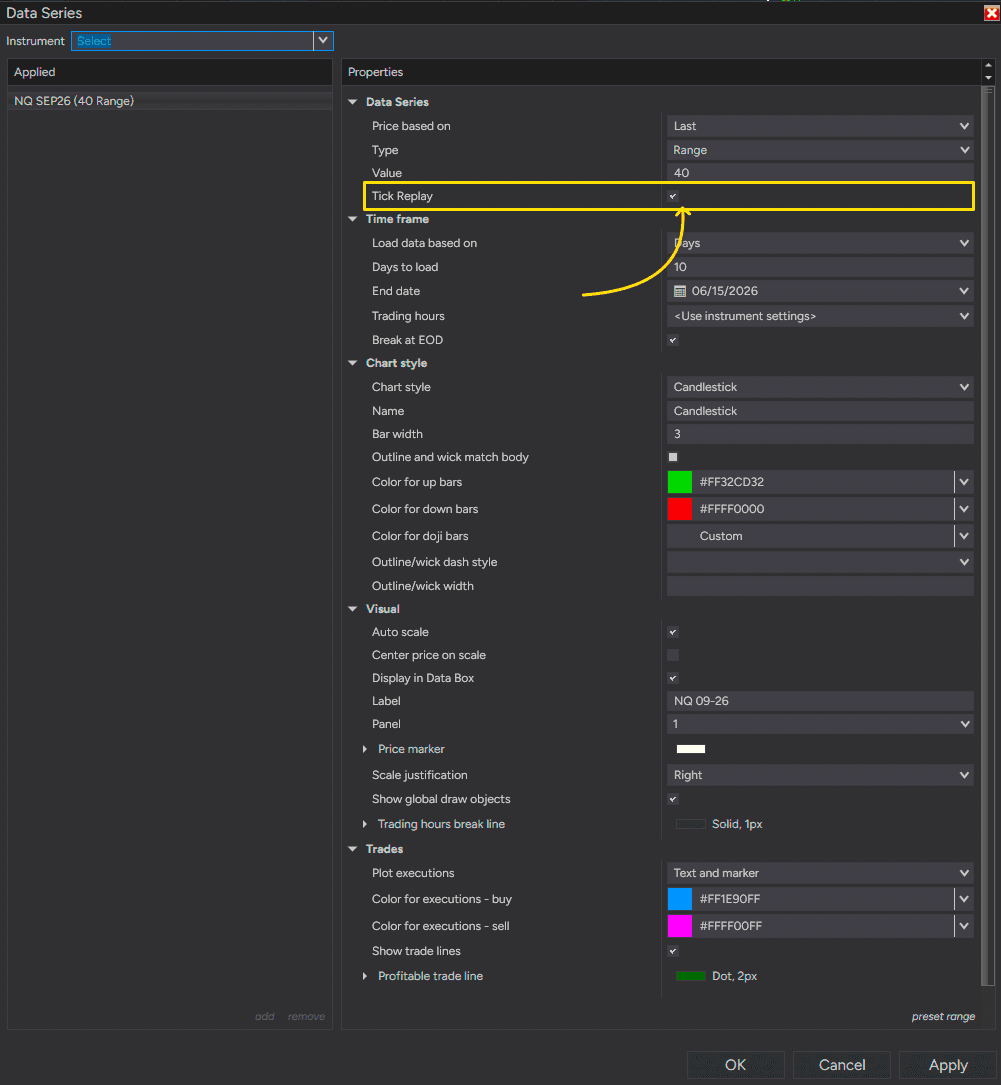Open the Outline/wick dash style dropdown

pyautogui.click(x=820, y=562)
